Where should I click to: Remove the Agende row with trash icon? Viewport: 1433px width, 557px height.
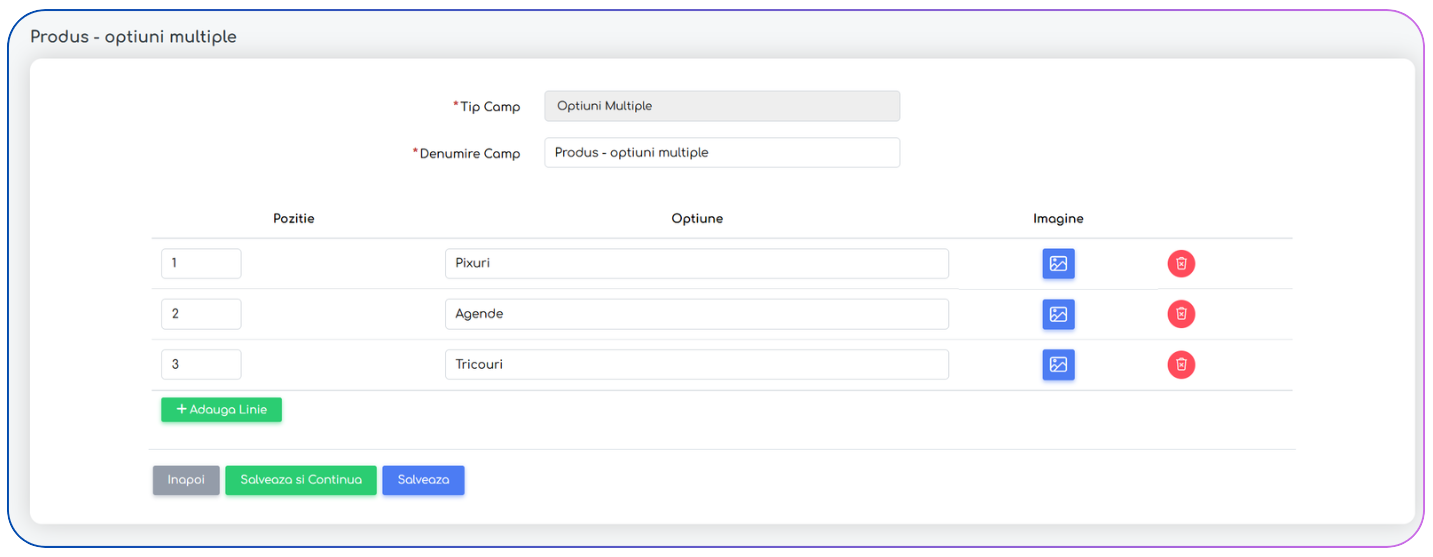click(1181, 314)
